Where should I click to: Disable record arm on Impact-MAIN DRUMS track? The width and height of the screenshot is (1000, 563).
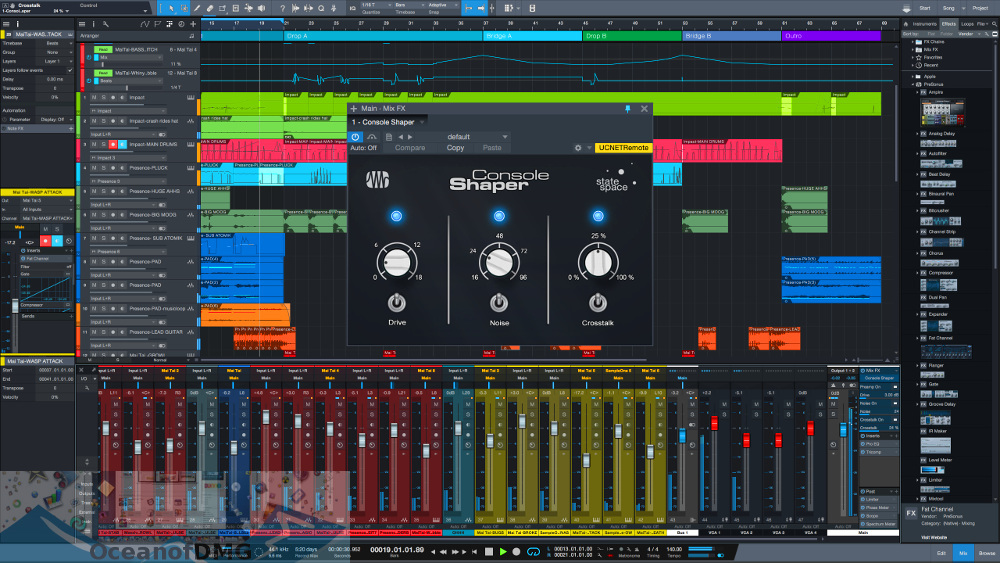113,145
